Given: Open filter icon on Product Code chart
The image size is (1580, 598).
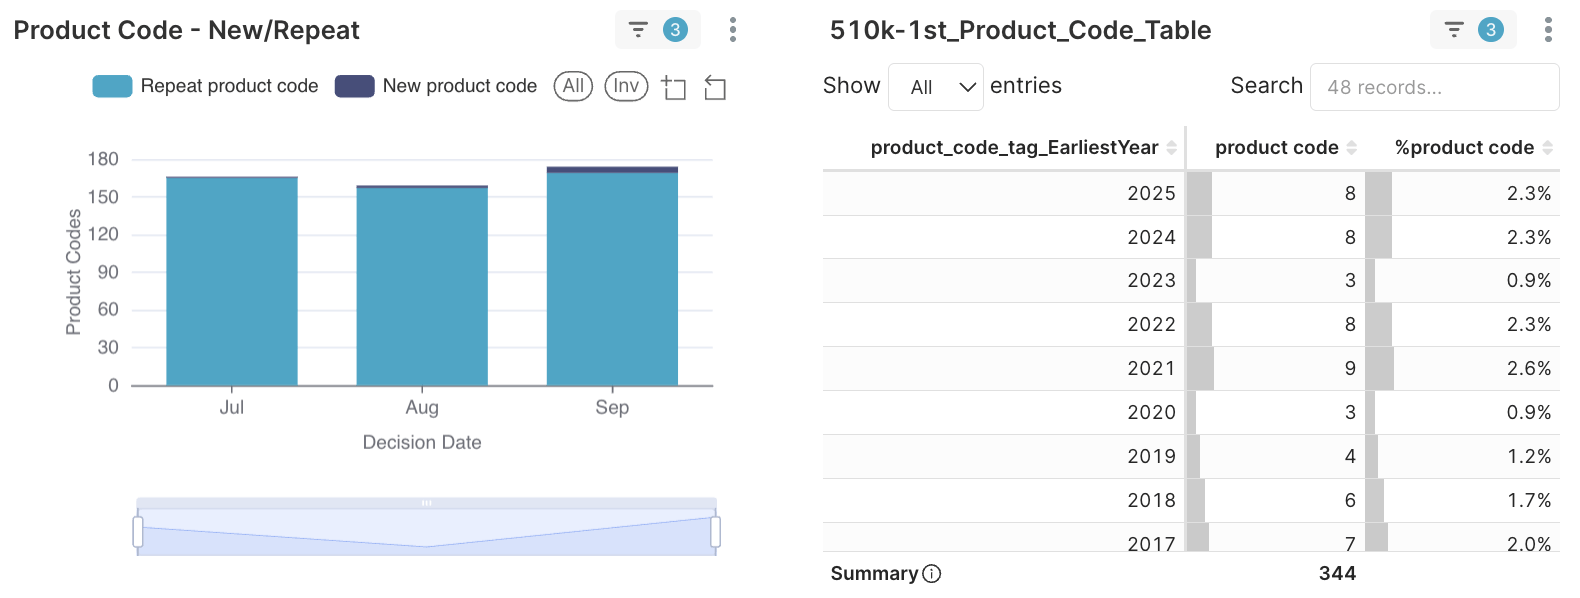Looking at the screenshot, I should [638, 30].
